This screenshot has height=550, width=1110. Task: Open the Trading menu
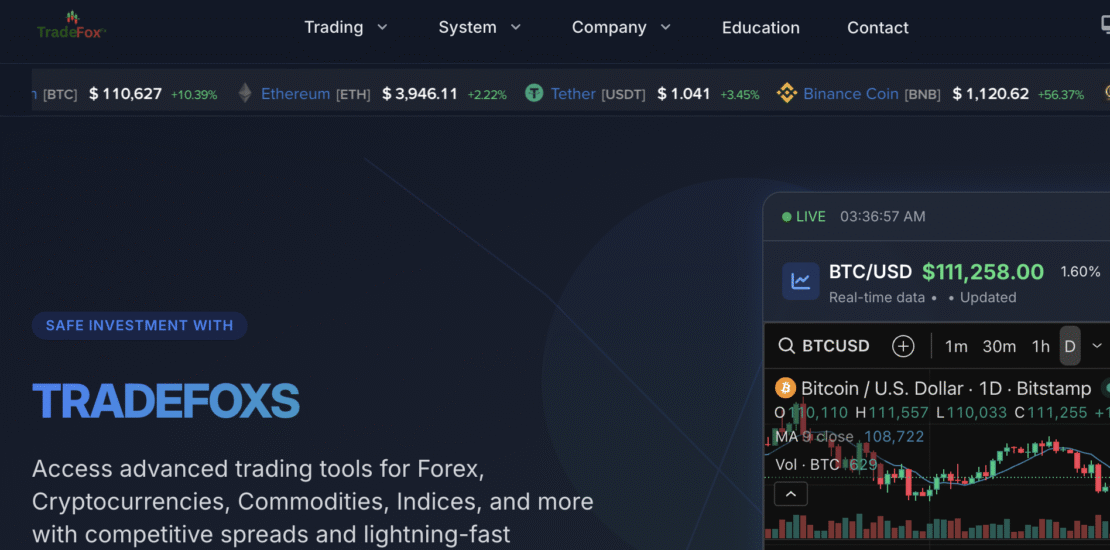point(333,28)
